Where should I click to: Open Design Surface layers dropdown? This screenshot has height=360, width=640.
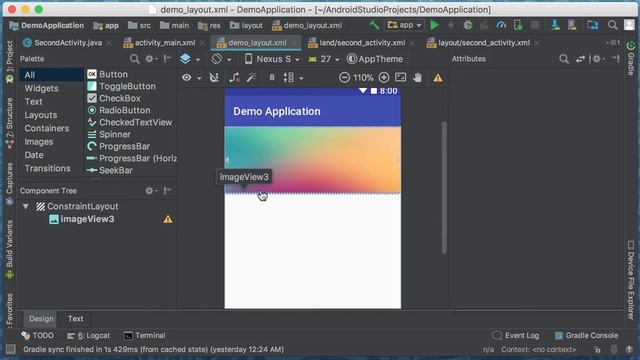[190, 59]
